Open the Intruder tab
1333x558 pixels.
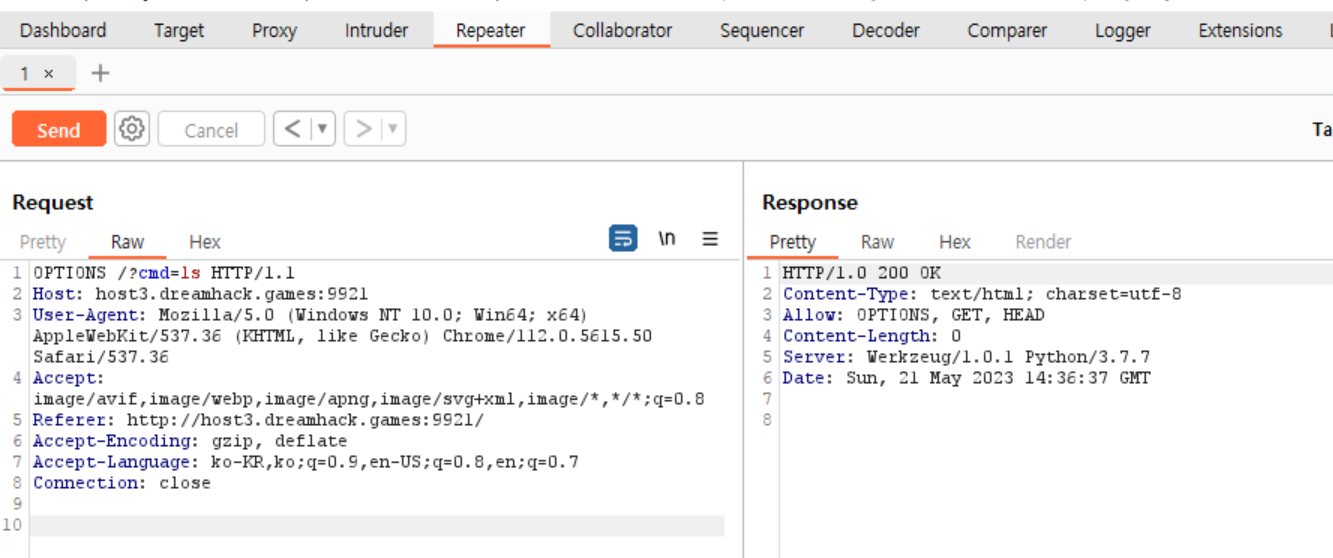pyautogui.click(x=377, y=30)
